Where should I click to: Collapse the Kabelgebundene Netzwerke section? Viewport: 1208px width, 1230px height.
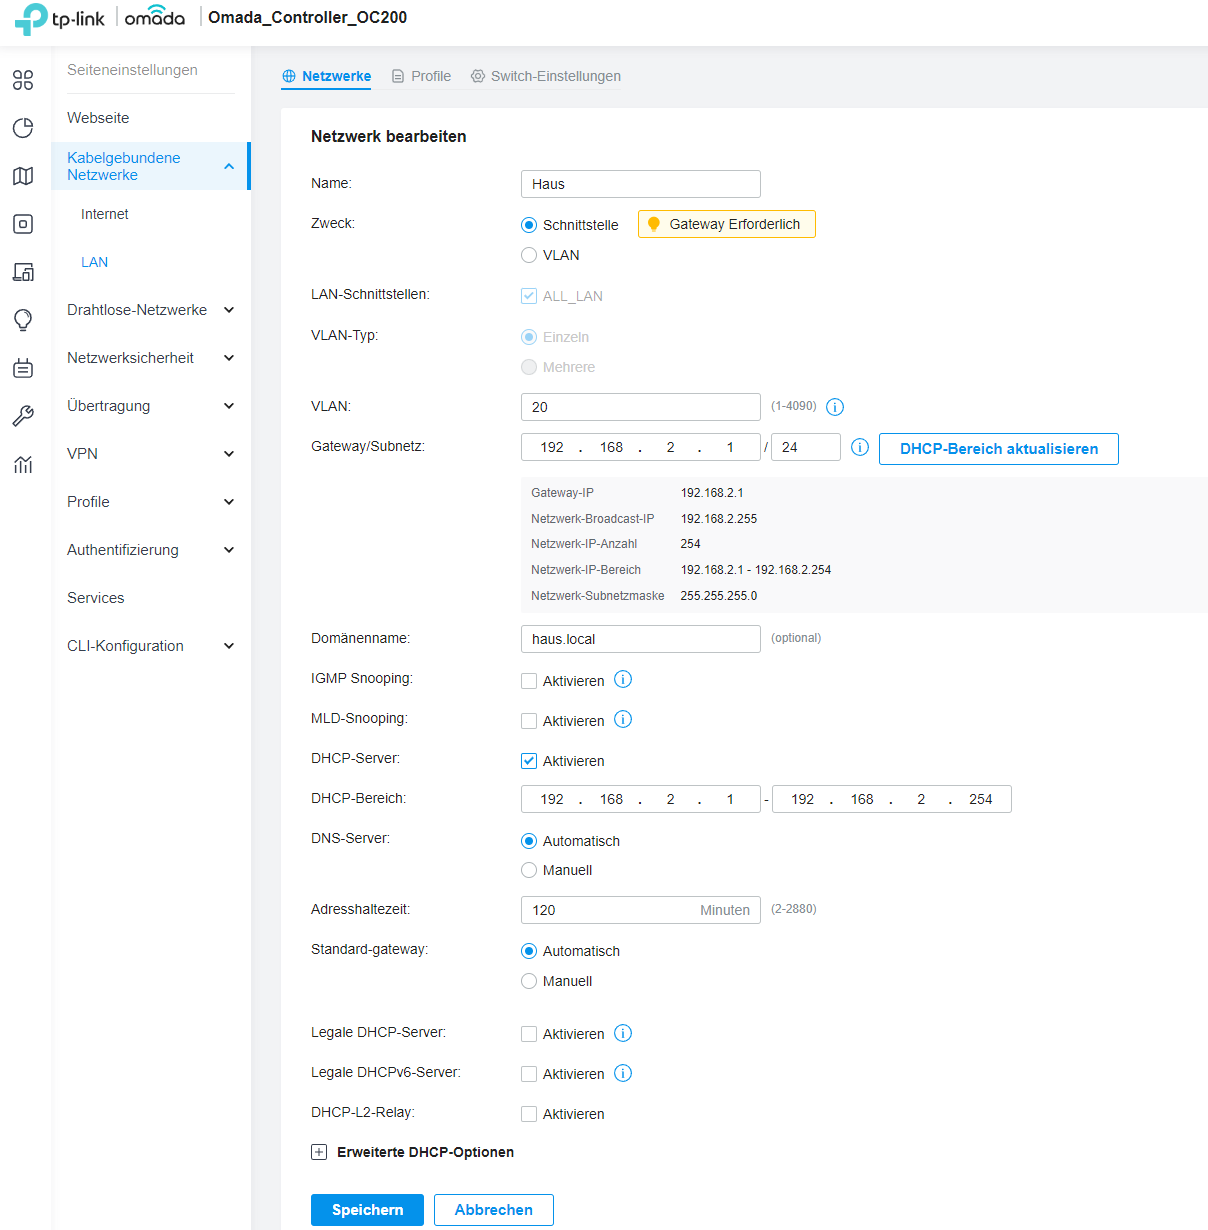[229, 166]
